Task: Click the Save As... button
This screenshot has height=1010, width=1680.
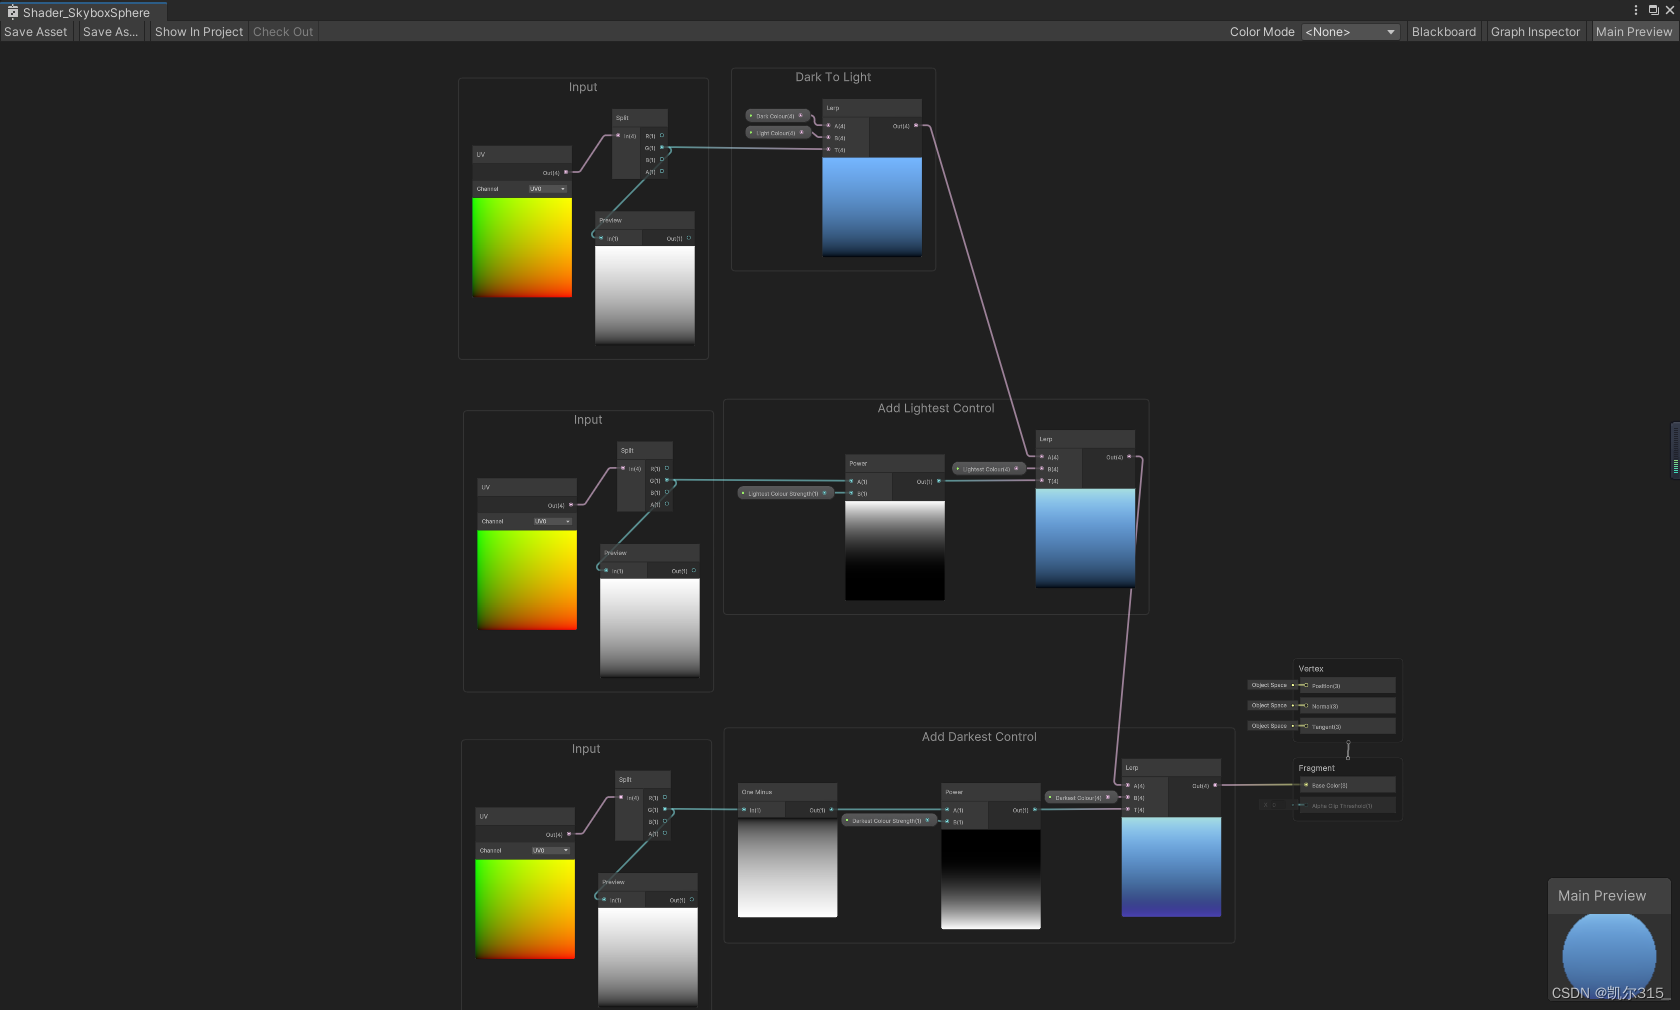Action: tap(110, 31)
